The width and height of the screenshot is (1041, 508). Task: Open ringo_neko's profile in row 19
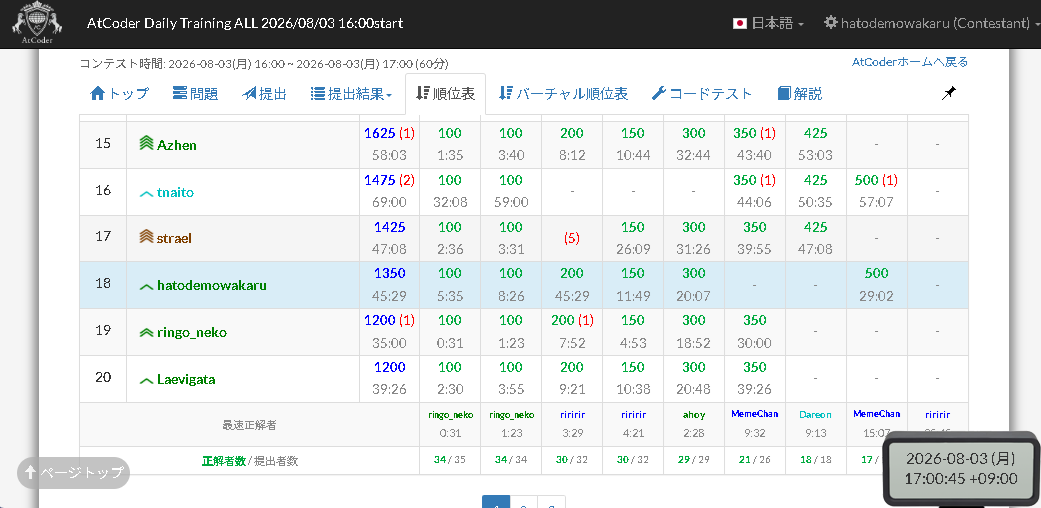coord(192,332)
